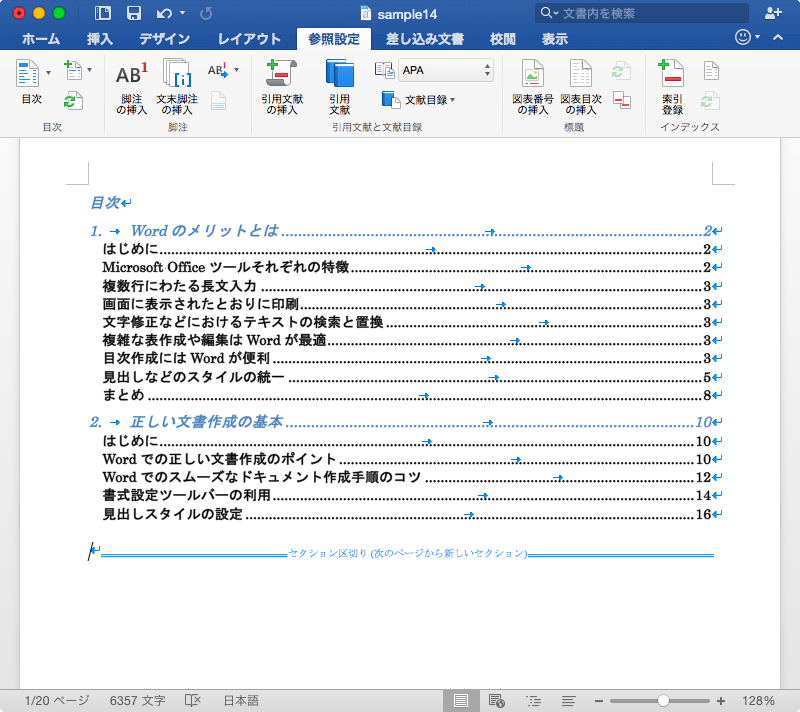Click the Update Index icon
The image size is (800, 712).
(x=710, y=100)
